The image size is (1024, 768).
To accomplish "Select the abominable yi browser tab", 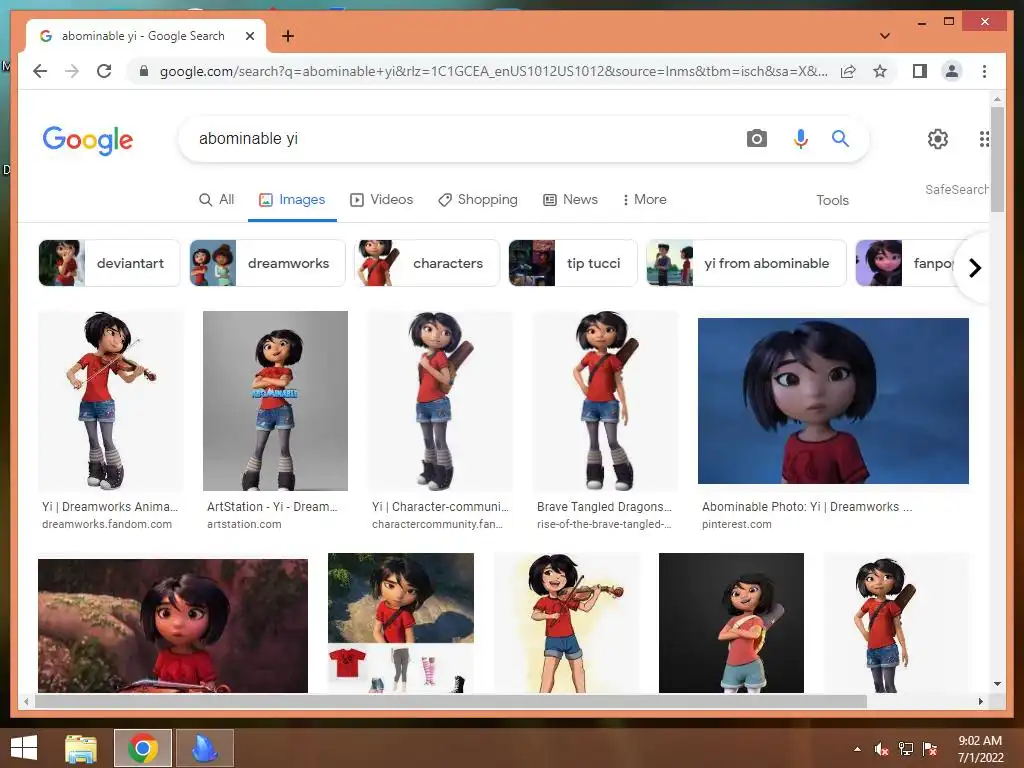I will [x=144, y=36].
